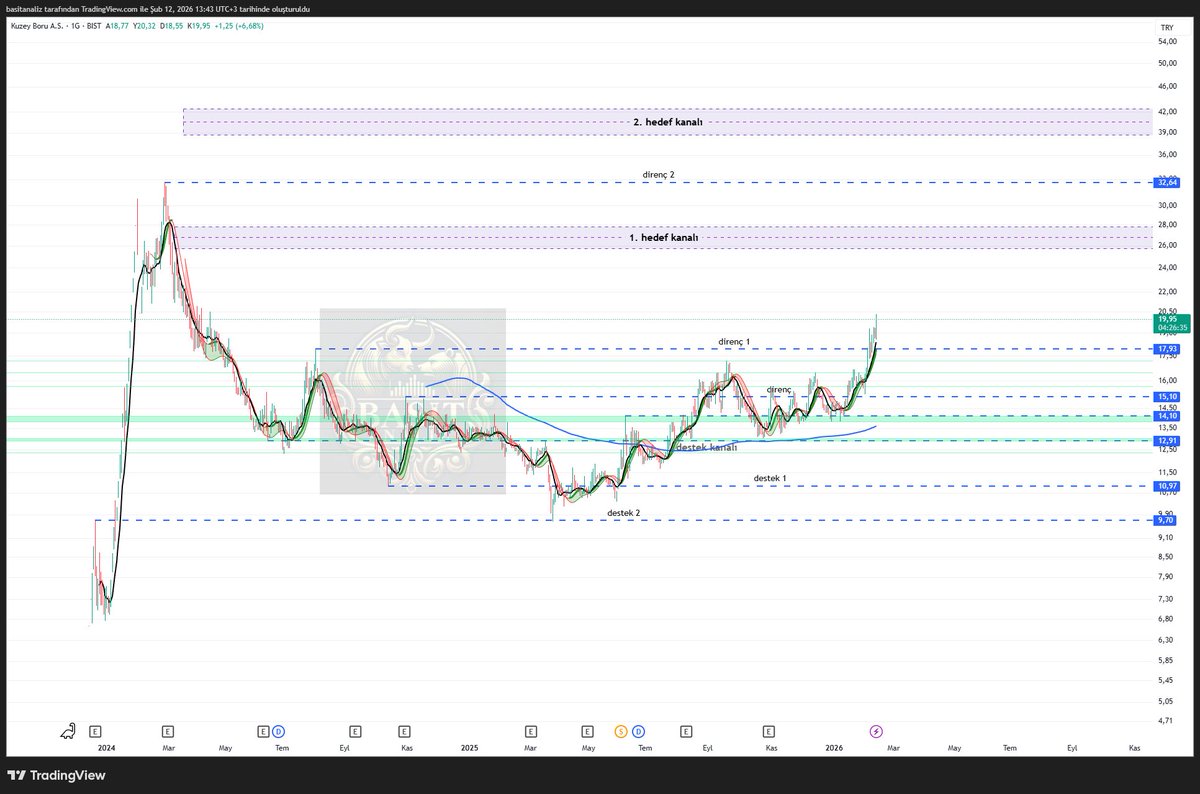Click the 10,97 price label

coord(1167,486)
